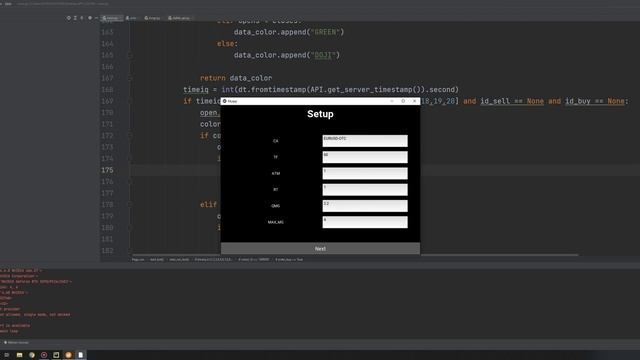Click the GMG label in Setup dialog
Image resolution: width=640 pixels, height=360 pixels.
coord(276,206)
